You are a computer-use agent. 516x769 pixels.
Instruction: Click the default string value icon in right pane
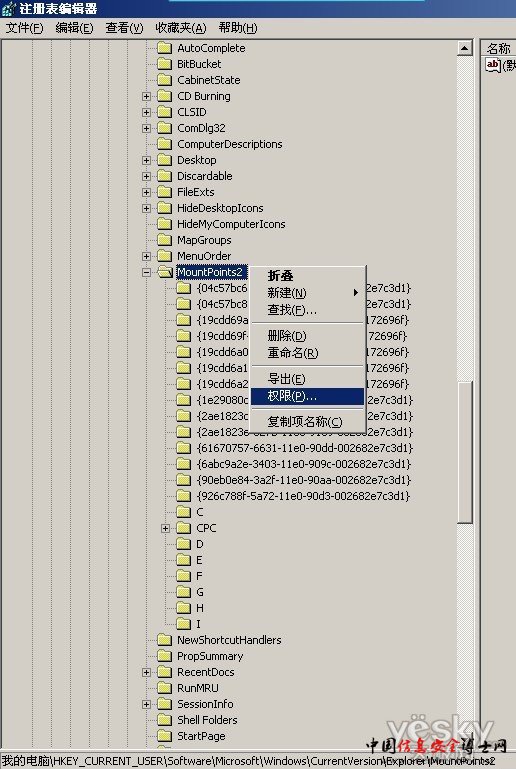point(492,65)
